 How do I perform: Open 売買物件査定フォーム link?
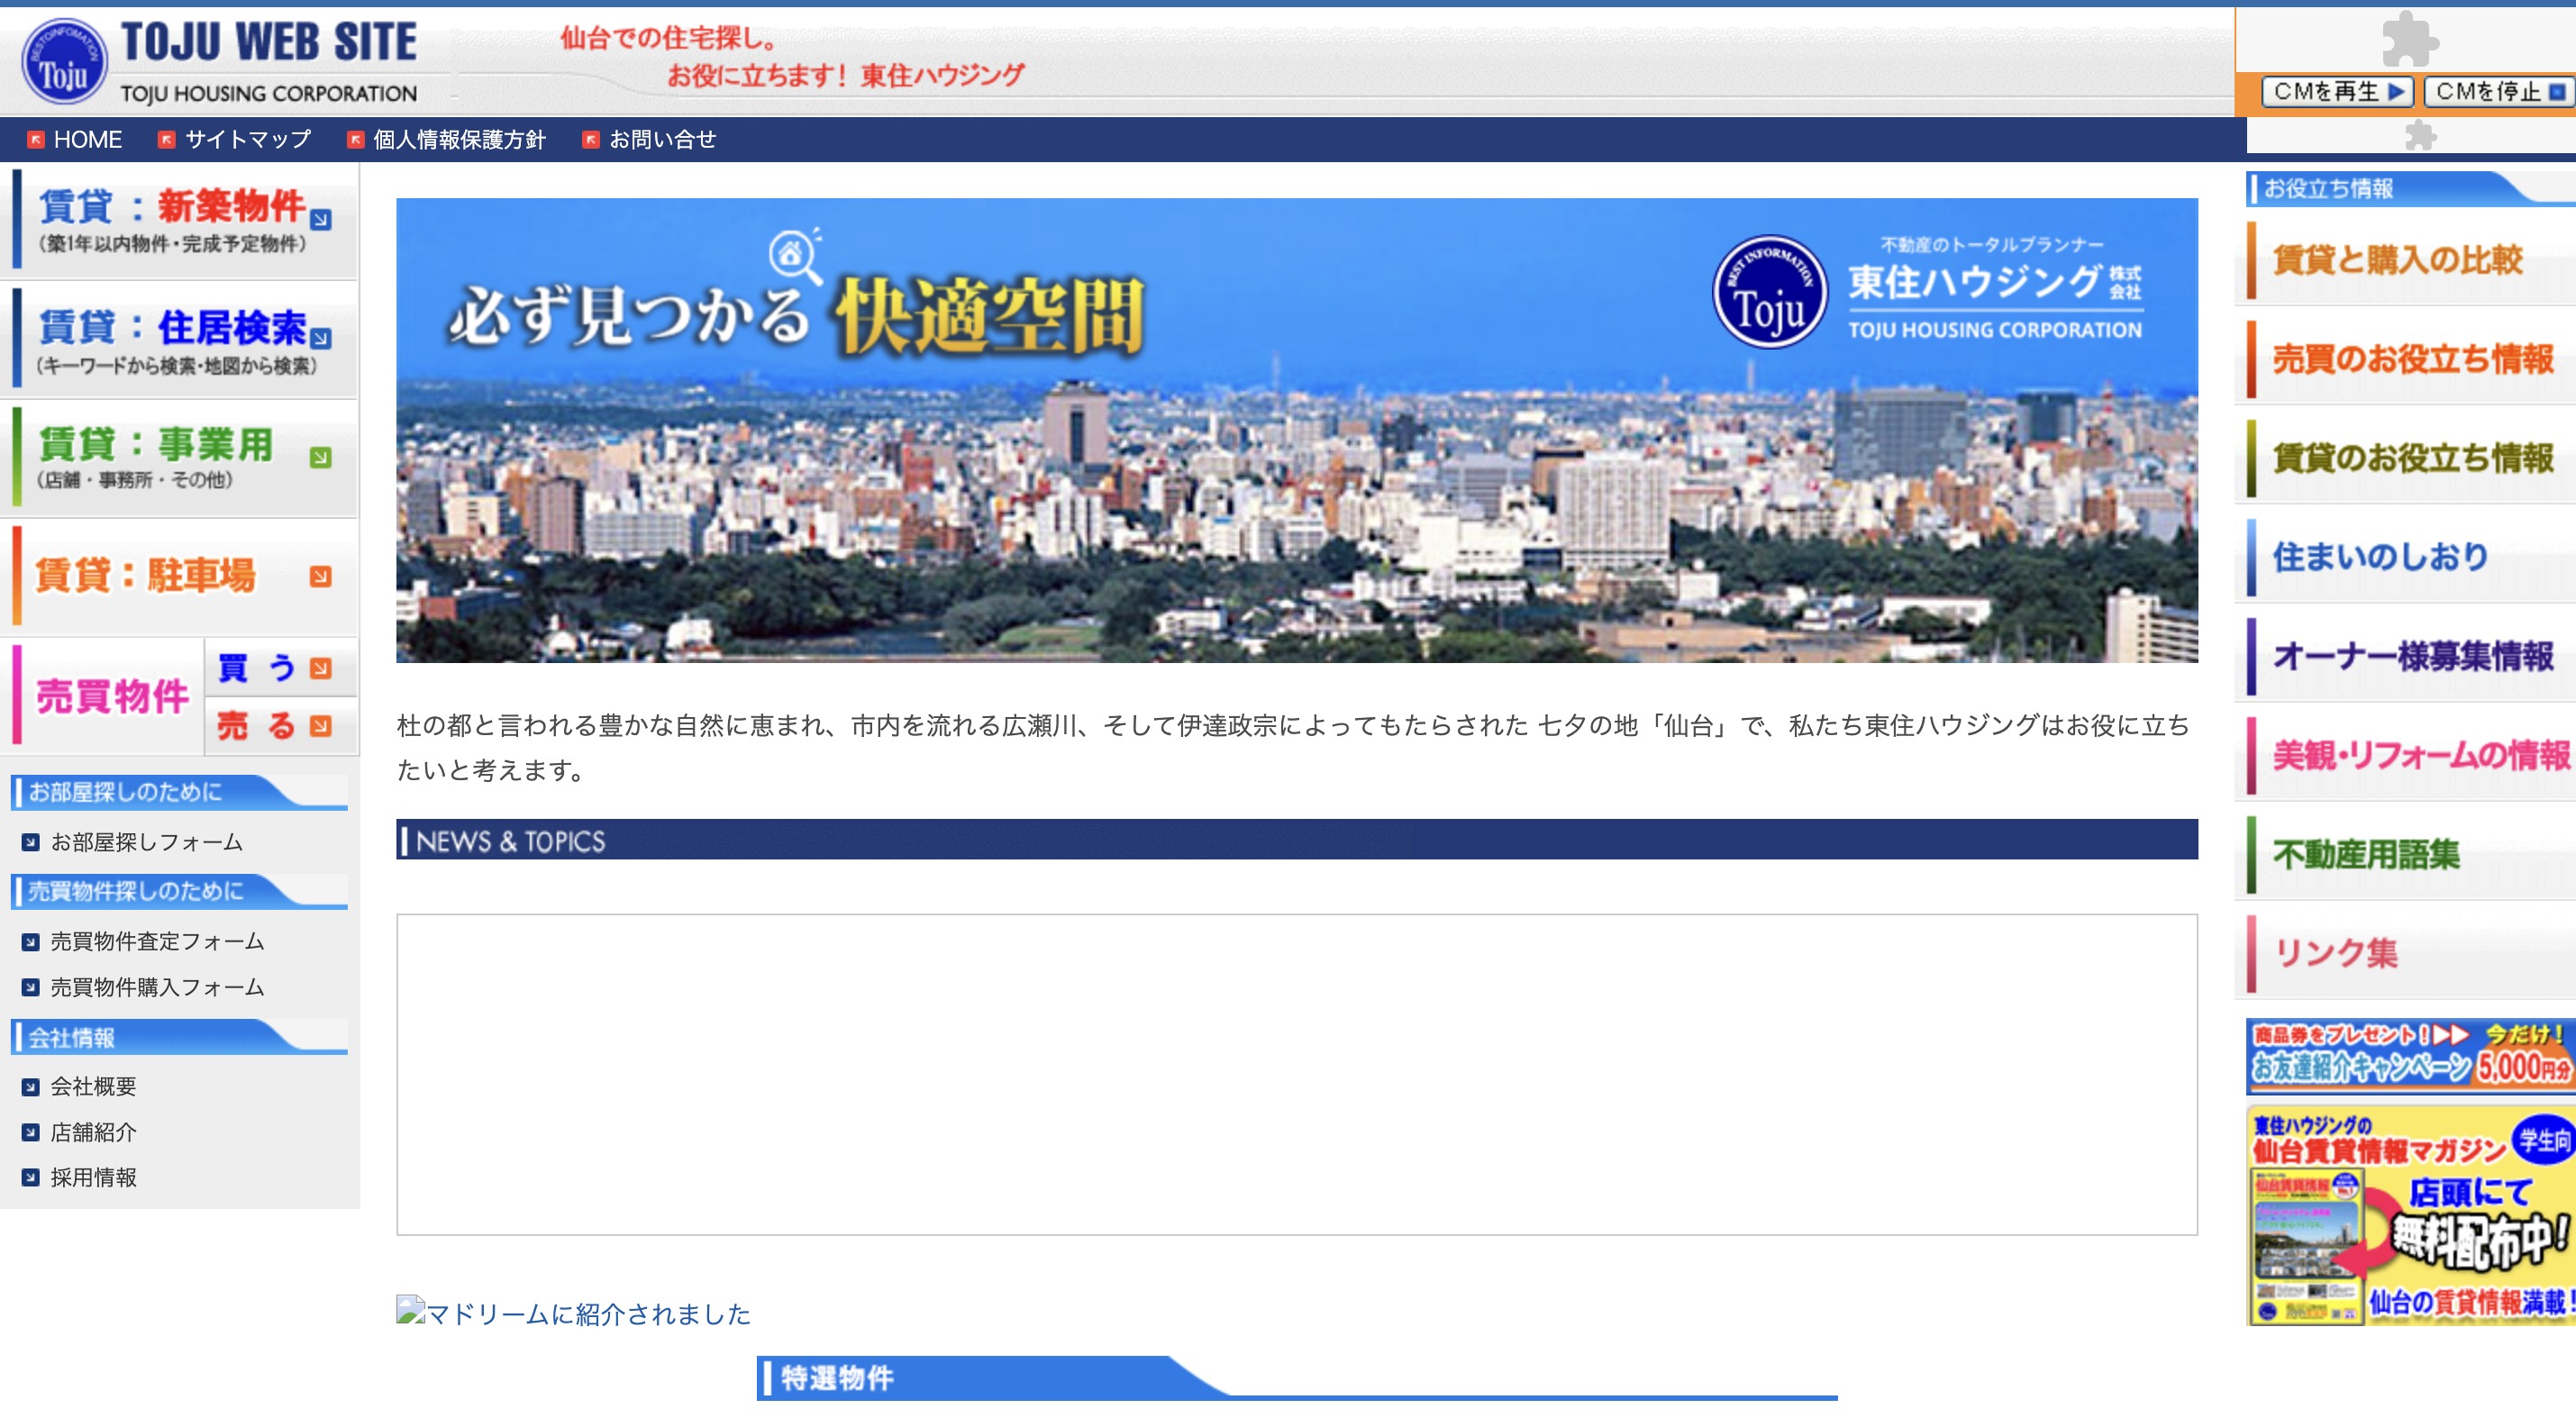pos(158,942)
